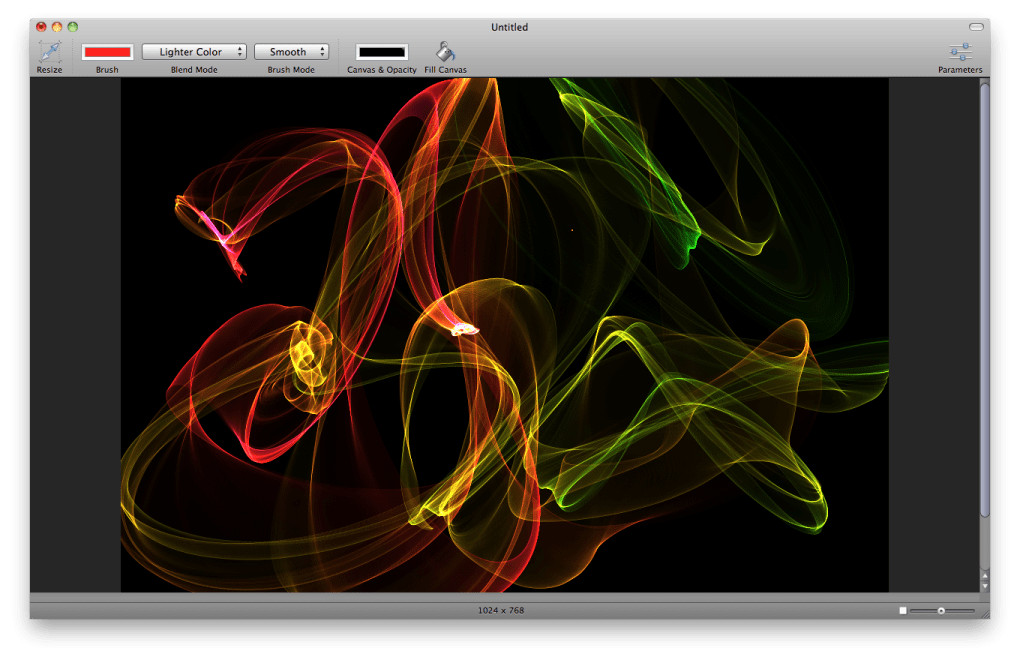Click the scrollbar up arrow
The image size is (1020, 660).
985,575
